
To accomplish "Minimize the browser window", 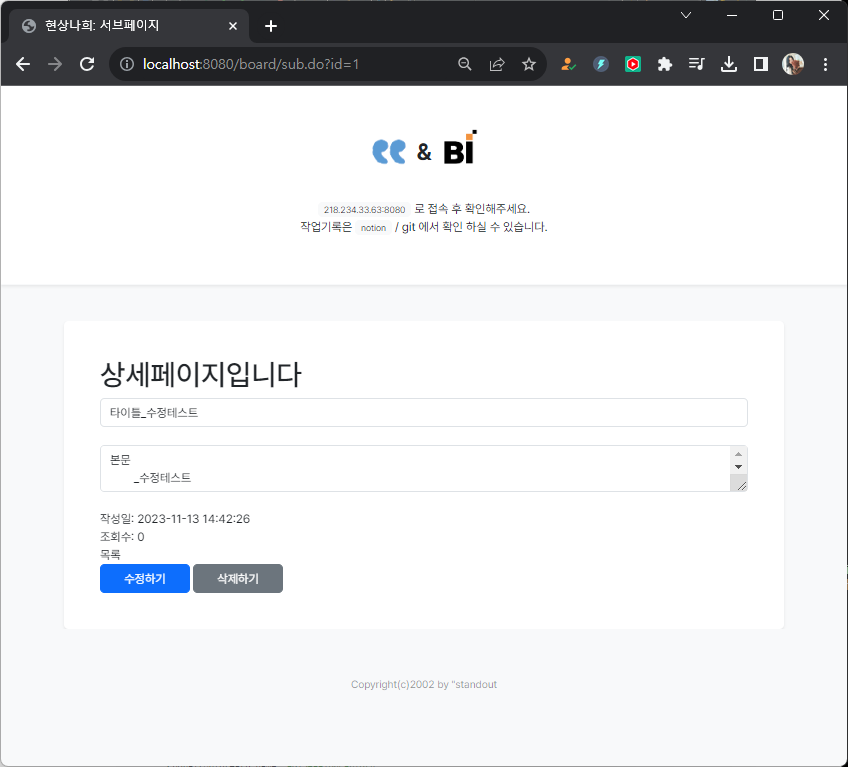I will (732, 15).
